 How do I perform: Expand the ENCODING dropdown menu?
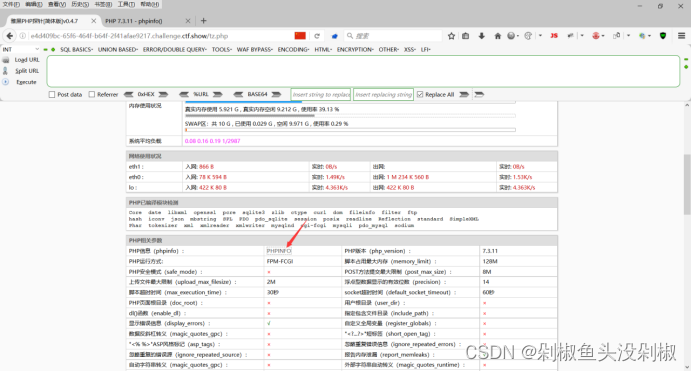click(x=293, y=49)
